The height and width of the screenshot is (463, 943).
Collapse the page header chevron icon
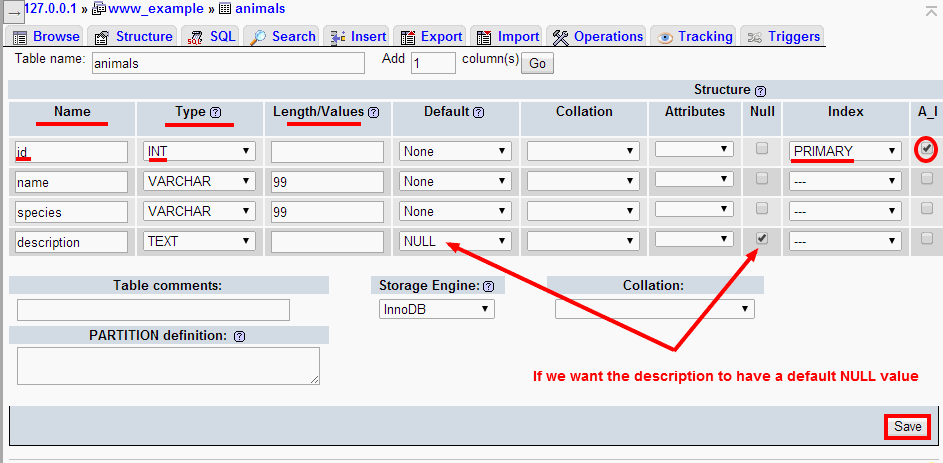[x=930, y=10]
